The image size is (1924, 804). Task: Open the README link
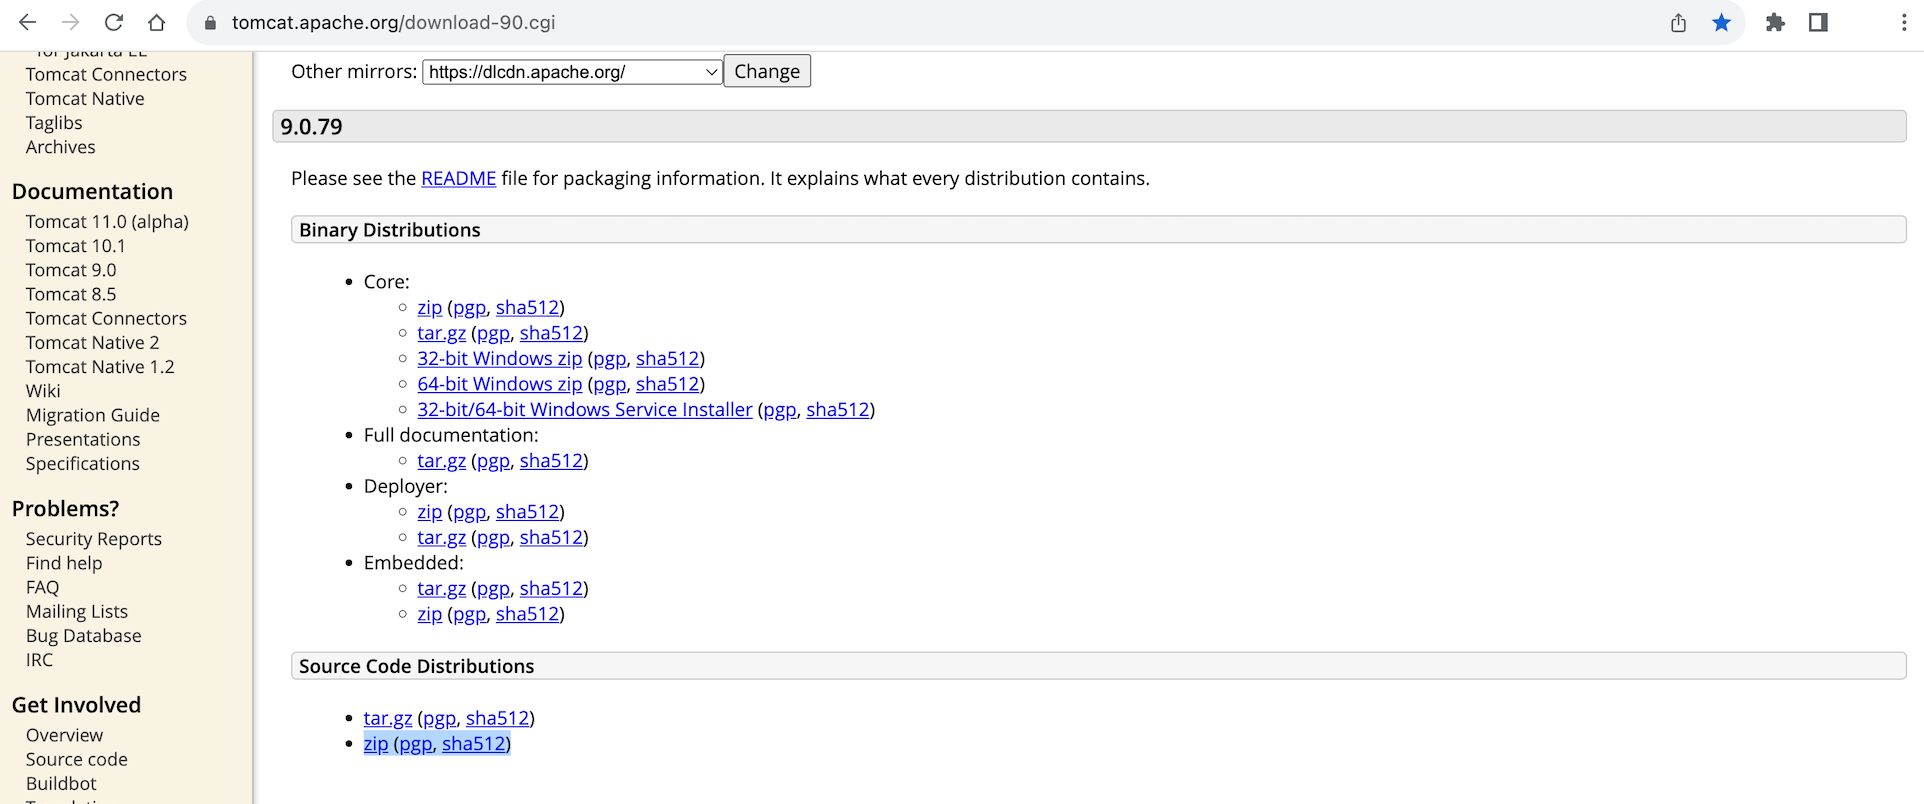click(458, 178)
